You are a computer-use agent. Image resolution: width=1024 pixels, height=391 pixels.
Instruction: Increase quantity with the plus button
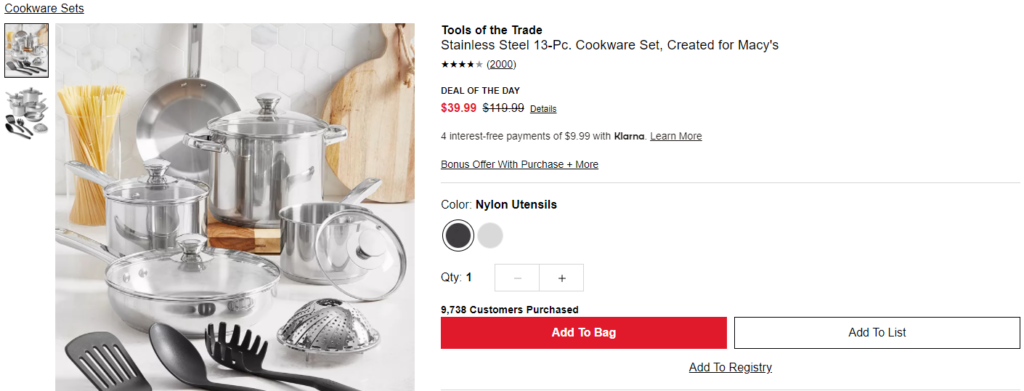[x=562, y=278]
